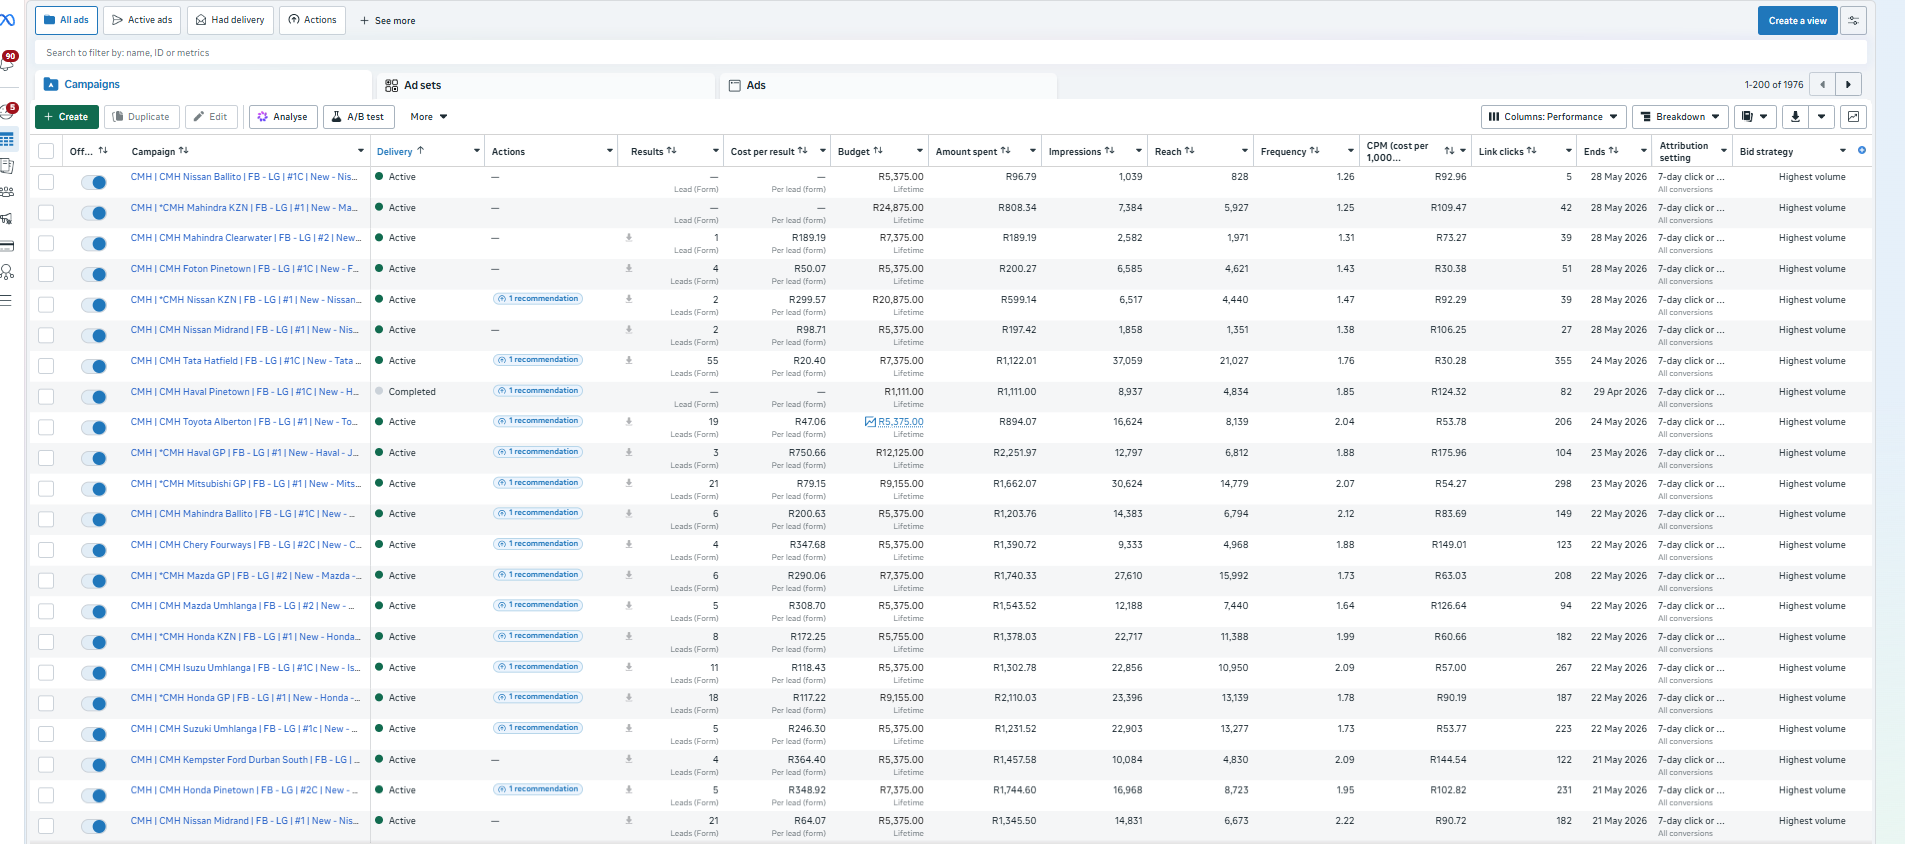The width and height of the screenshot is (1905, 844).
Task: Expand the More dropdown menu
Action: pos(428,117)
